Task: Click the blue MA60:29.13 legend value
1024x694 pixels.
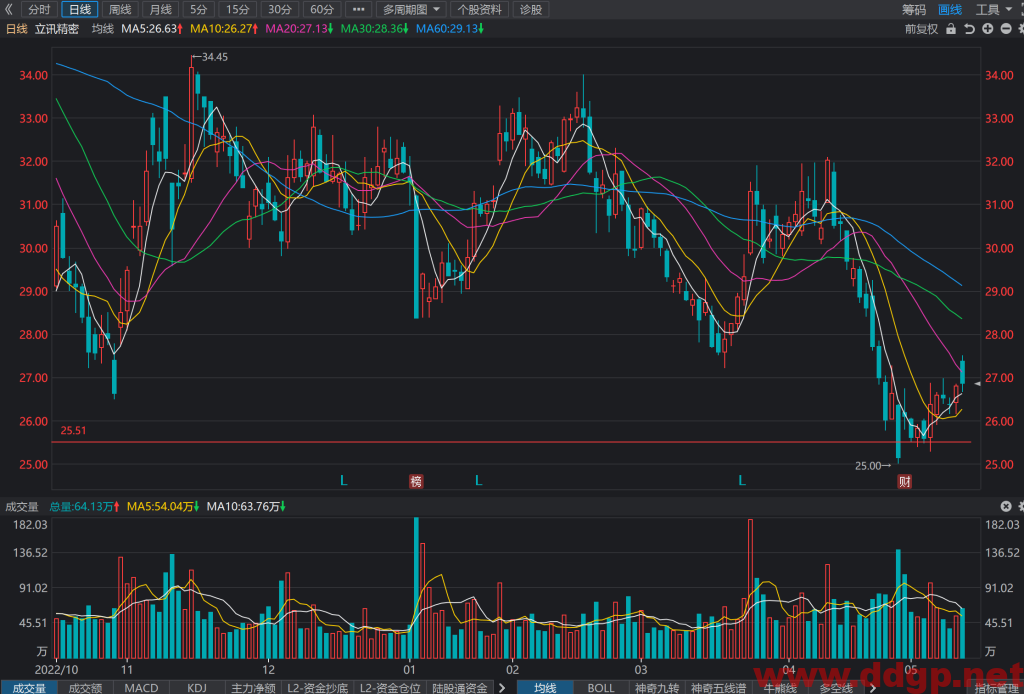Action: (x=450, y=29)
